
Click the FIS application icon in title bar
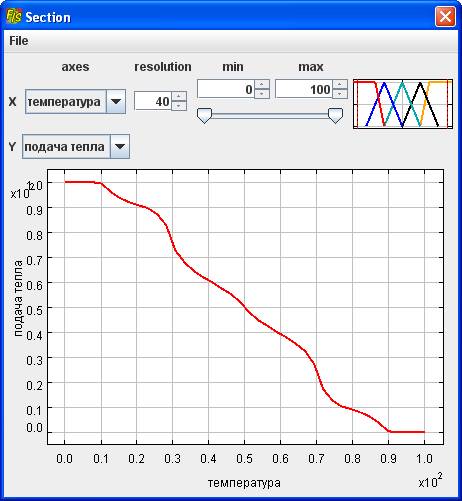click(14, 16)
